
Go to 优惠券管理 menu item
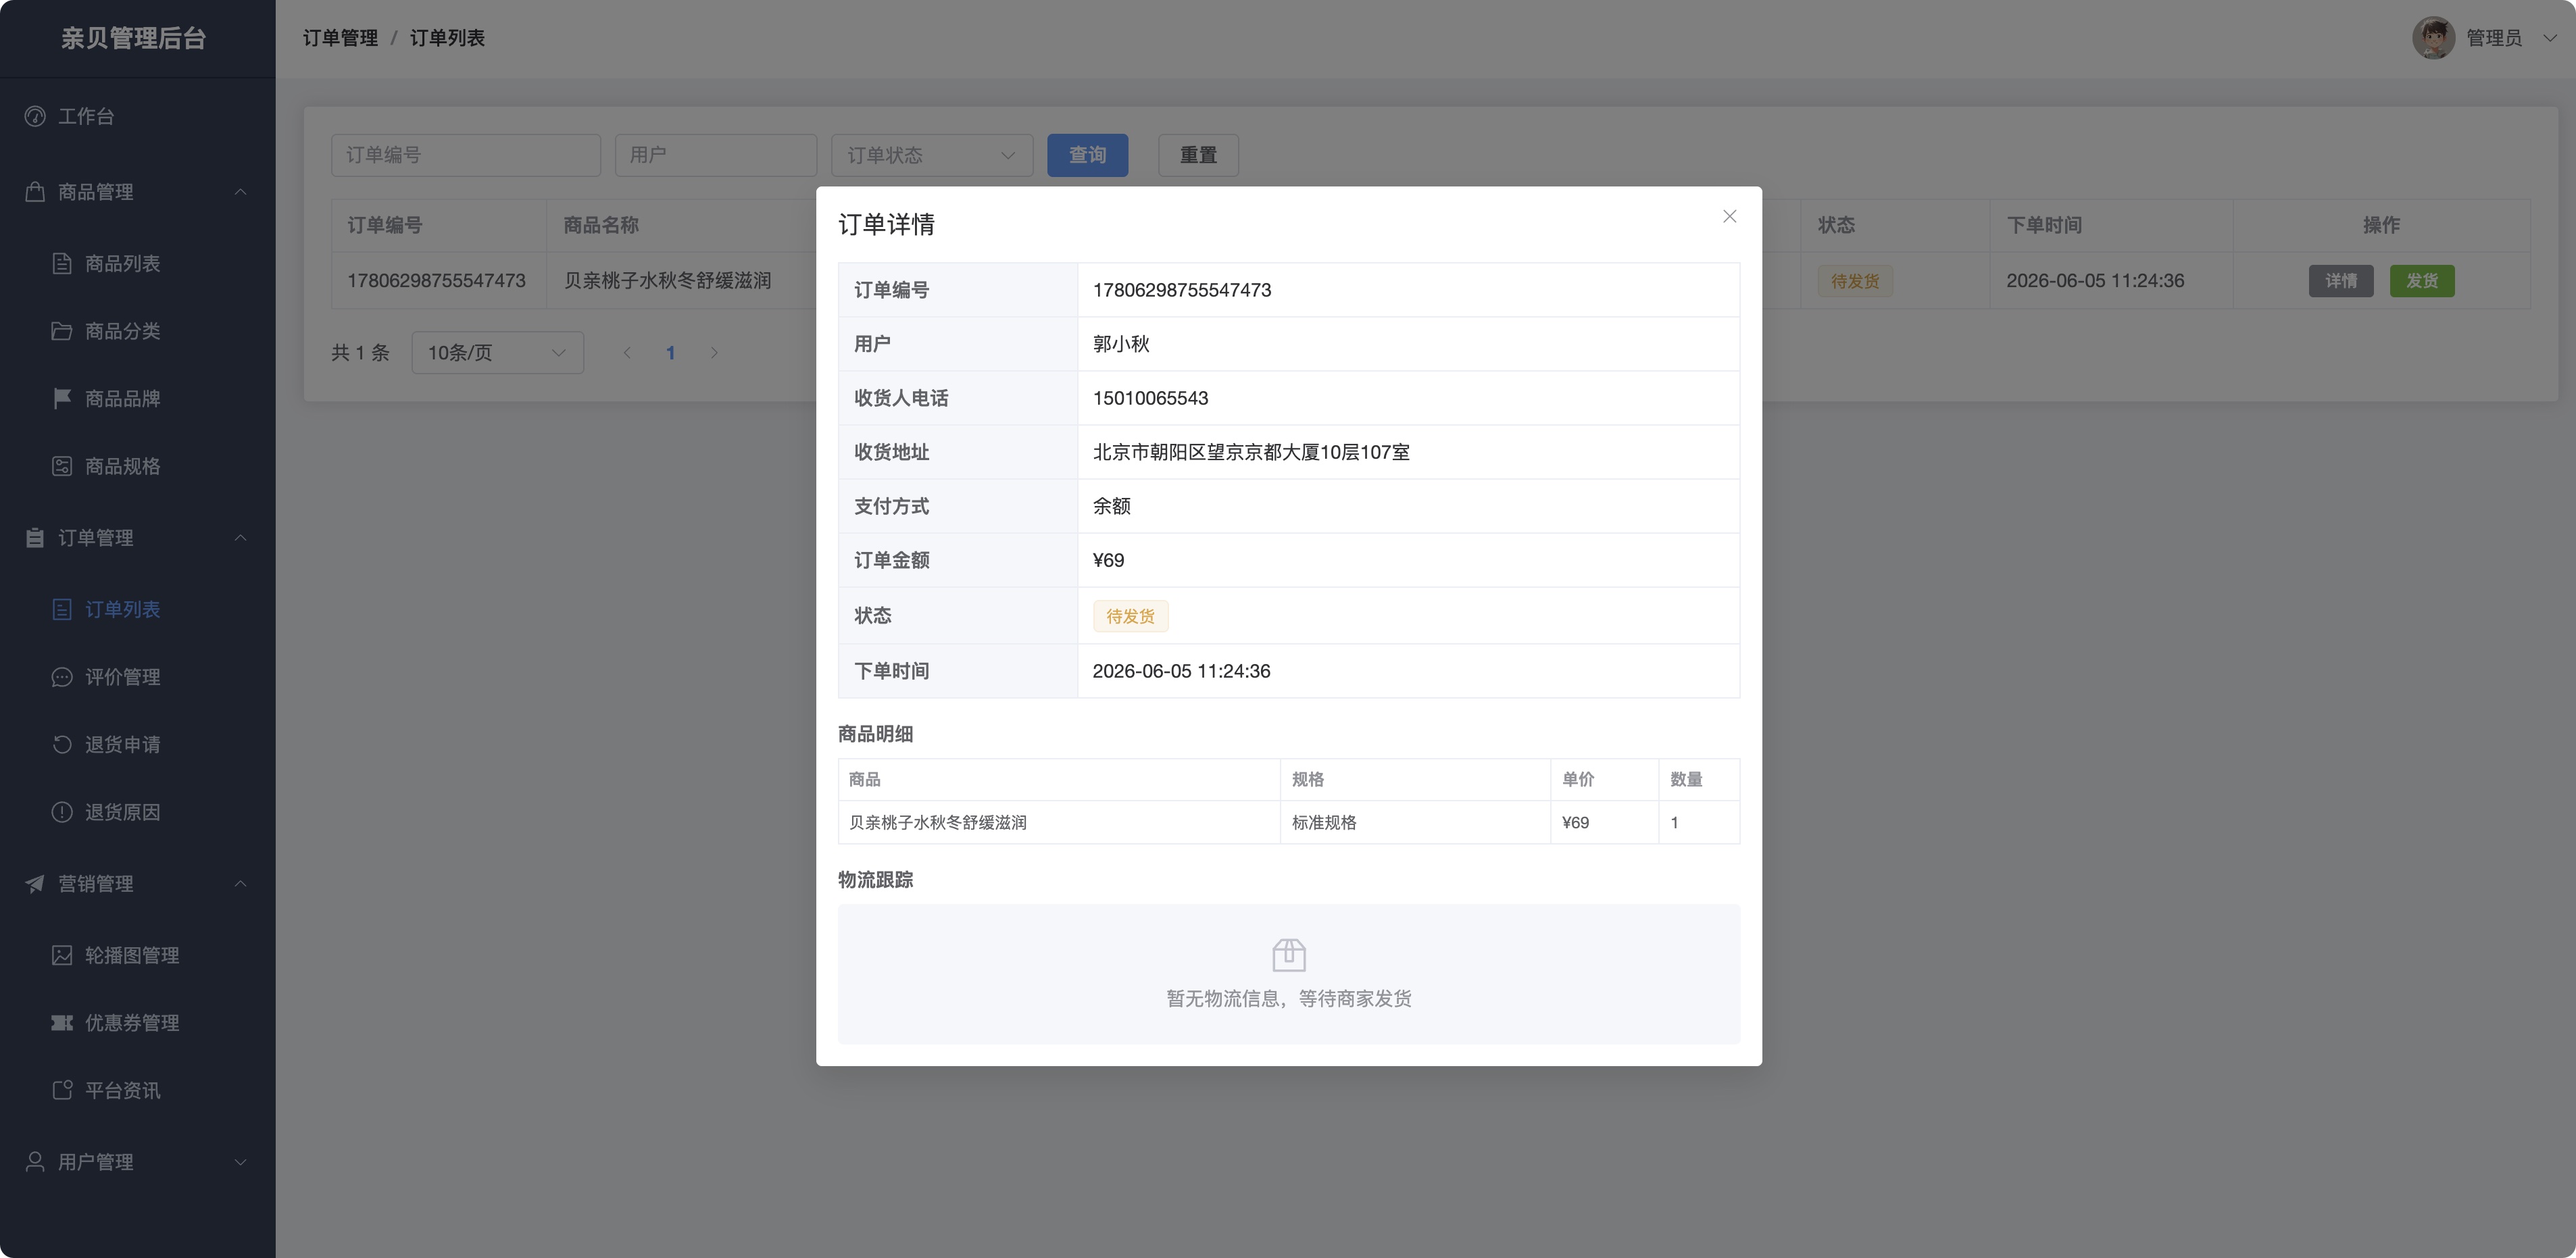(137, 1022)
